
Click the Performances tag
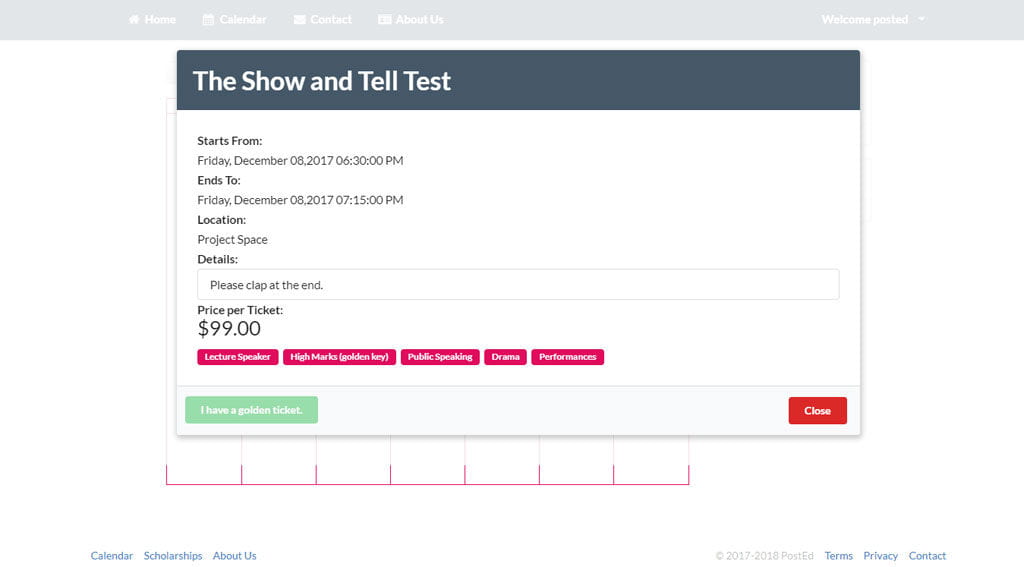pyautogui.click(x=567, y=357)
